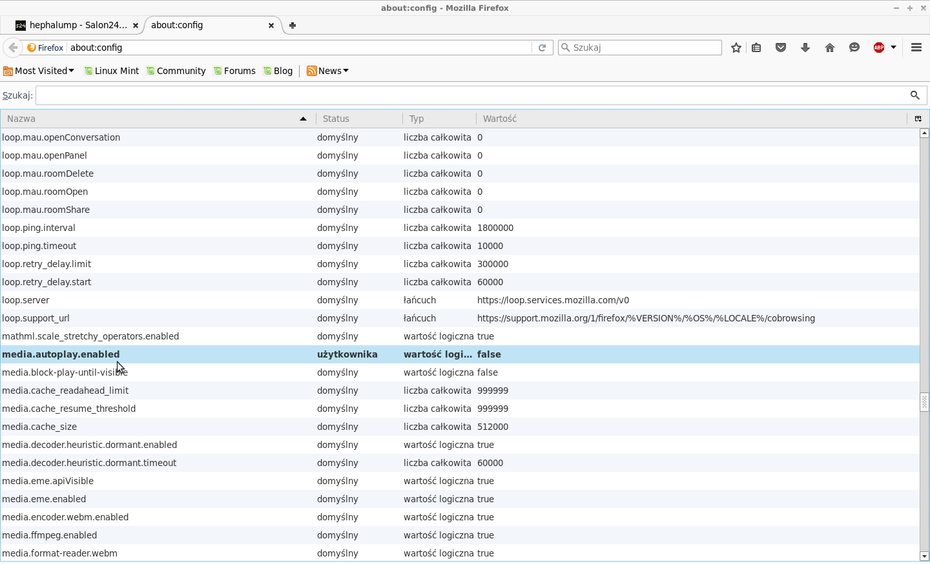Click the Pocket icon in toolbar
930x564 pixels.
[781, 47]
